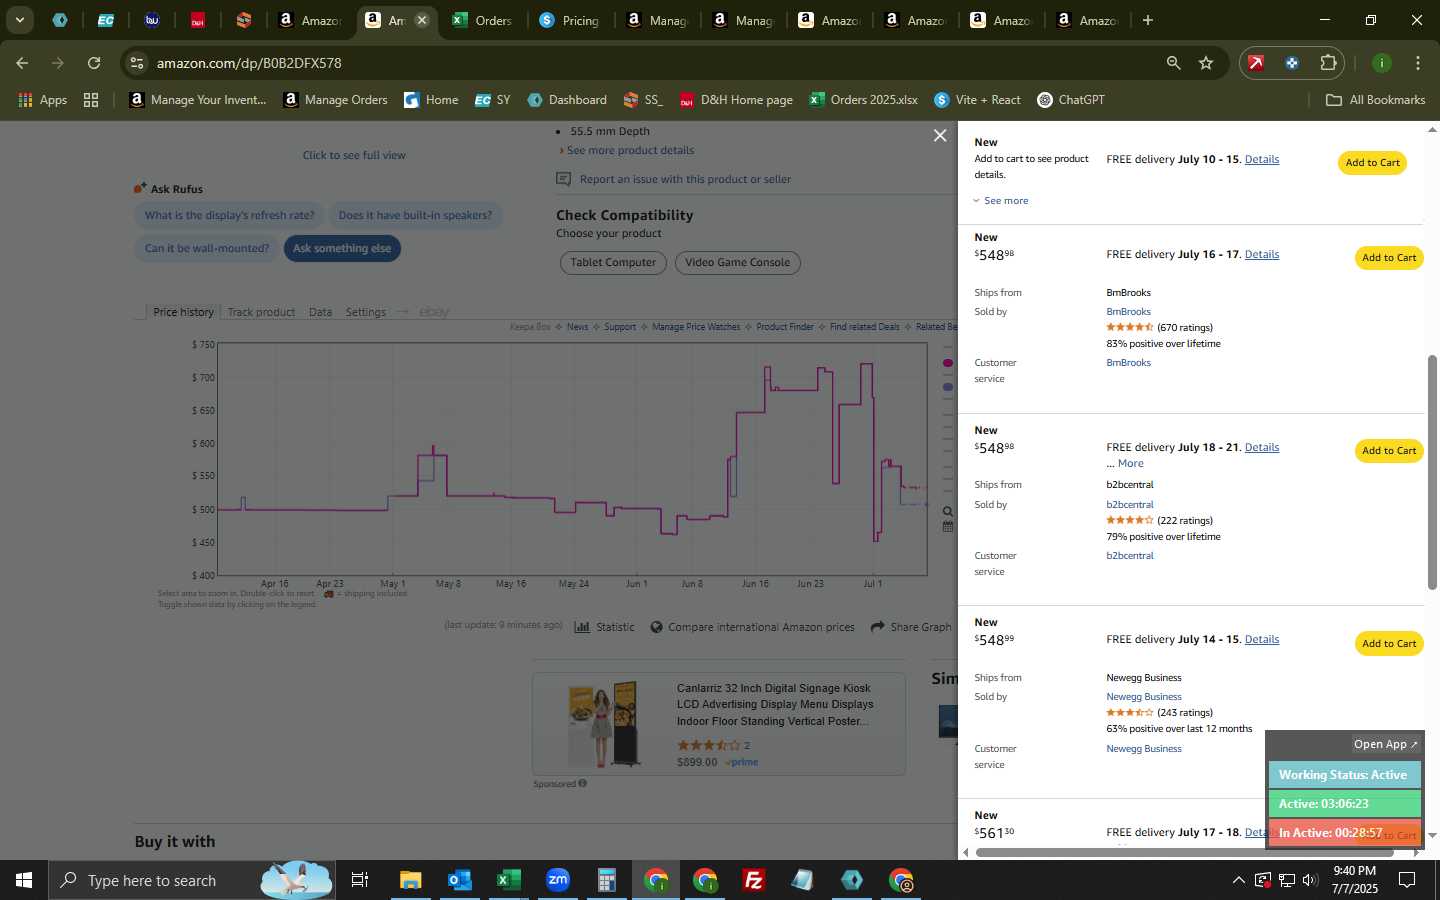Ask Rufus about the display's refresh rate
This screenshot has height=900, width=1440.
[x=229, y=216]
